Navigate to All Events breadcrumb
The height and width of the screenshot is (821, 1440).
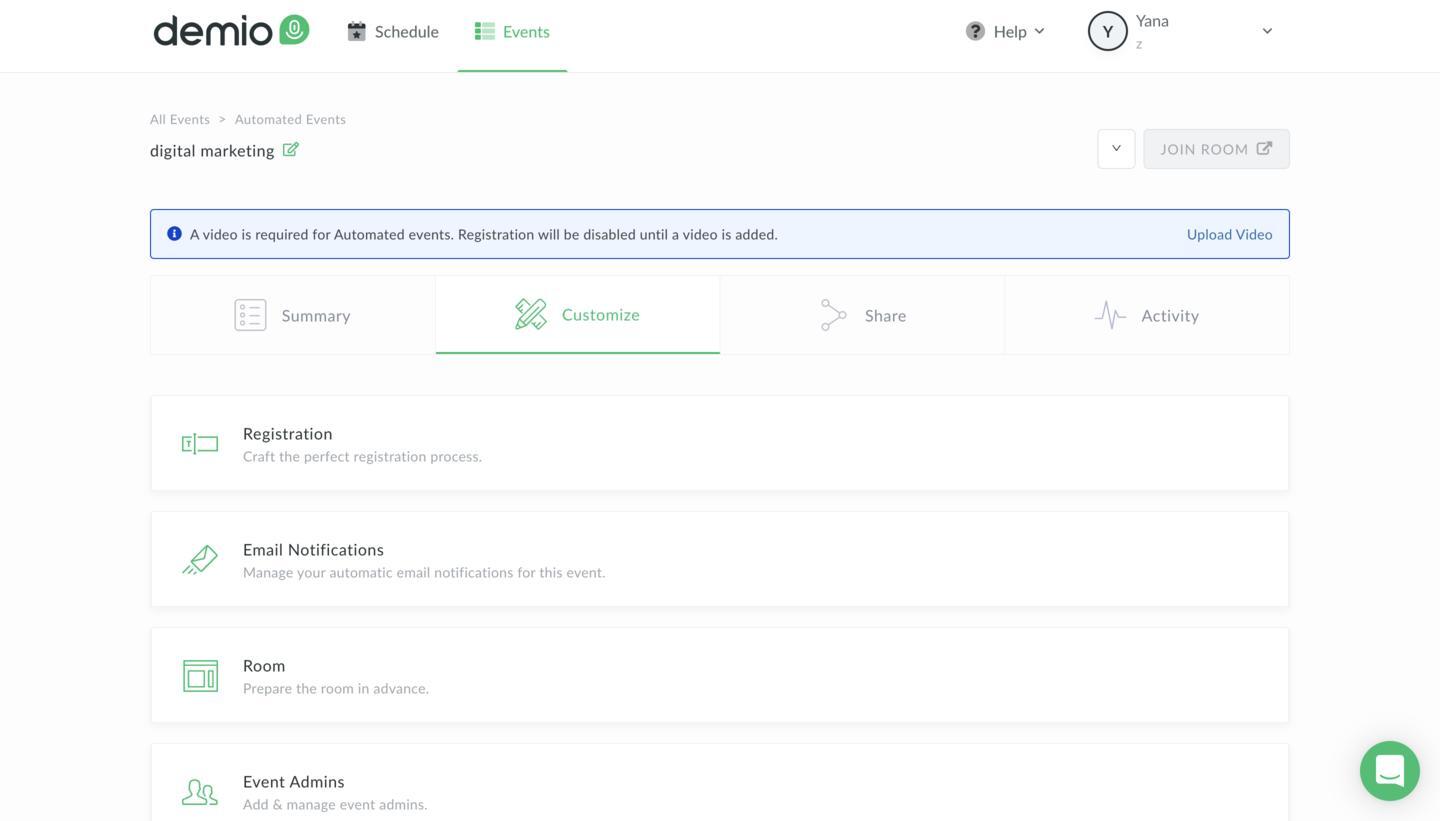click(x=180, y=119)
